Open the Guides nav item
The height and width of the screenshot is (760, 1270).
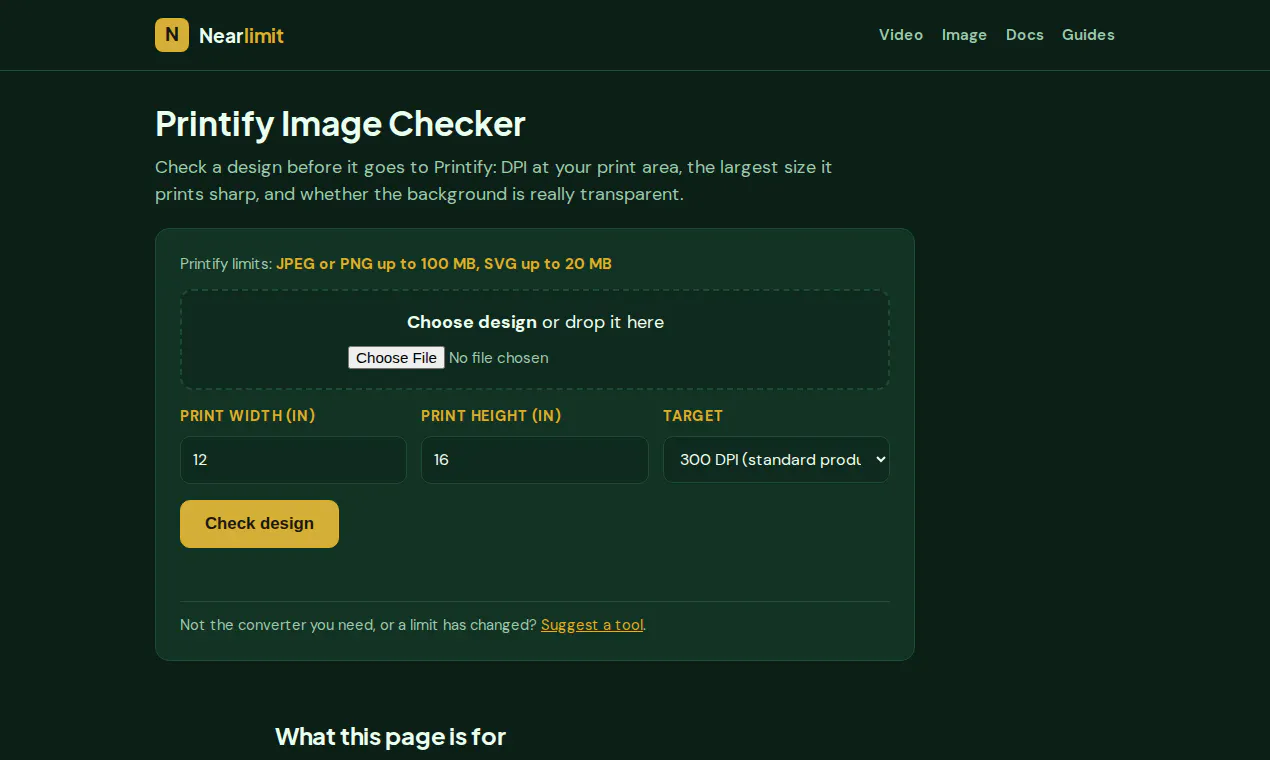1088,35
